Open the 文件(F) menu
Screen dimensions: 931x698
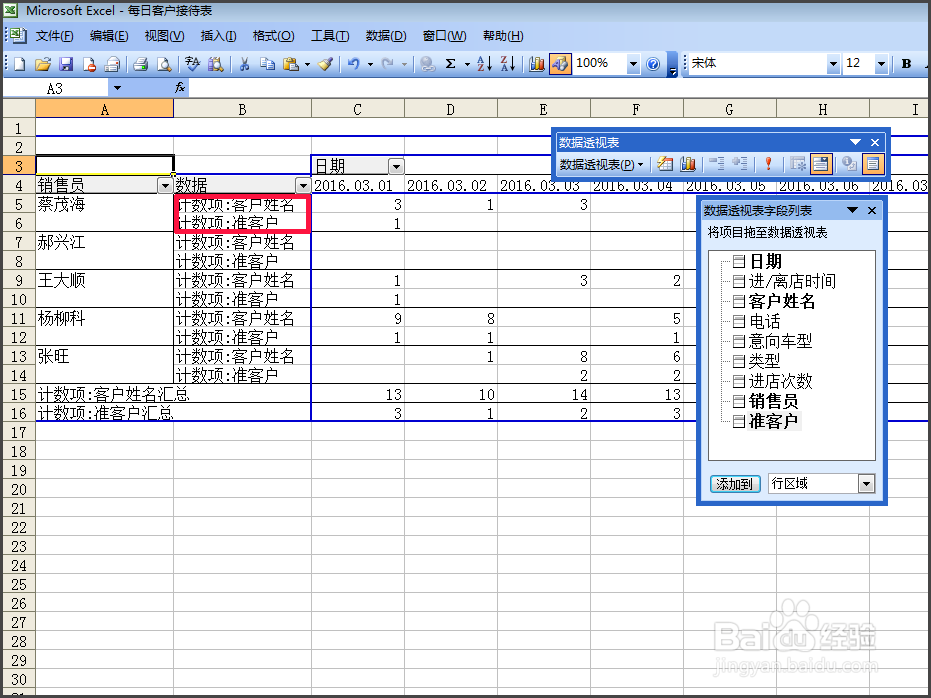(54, 36)
